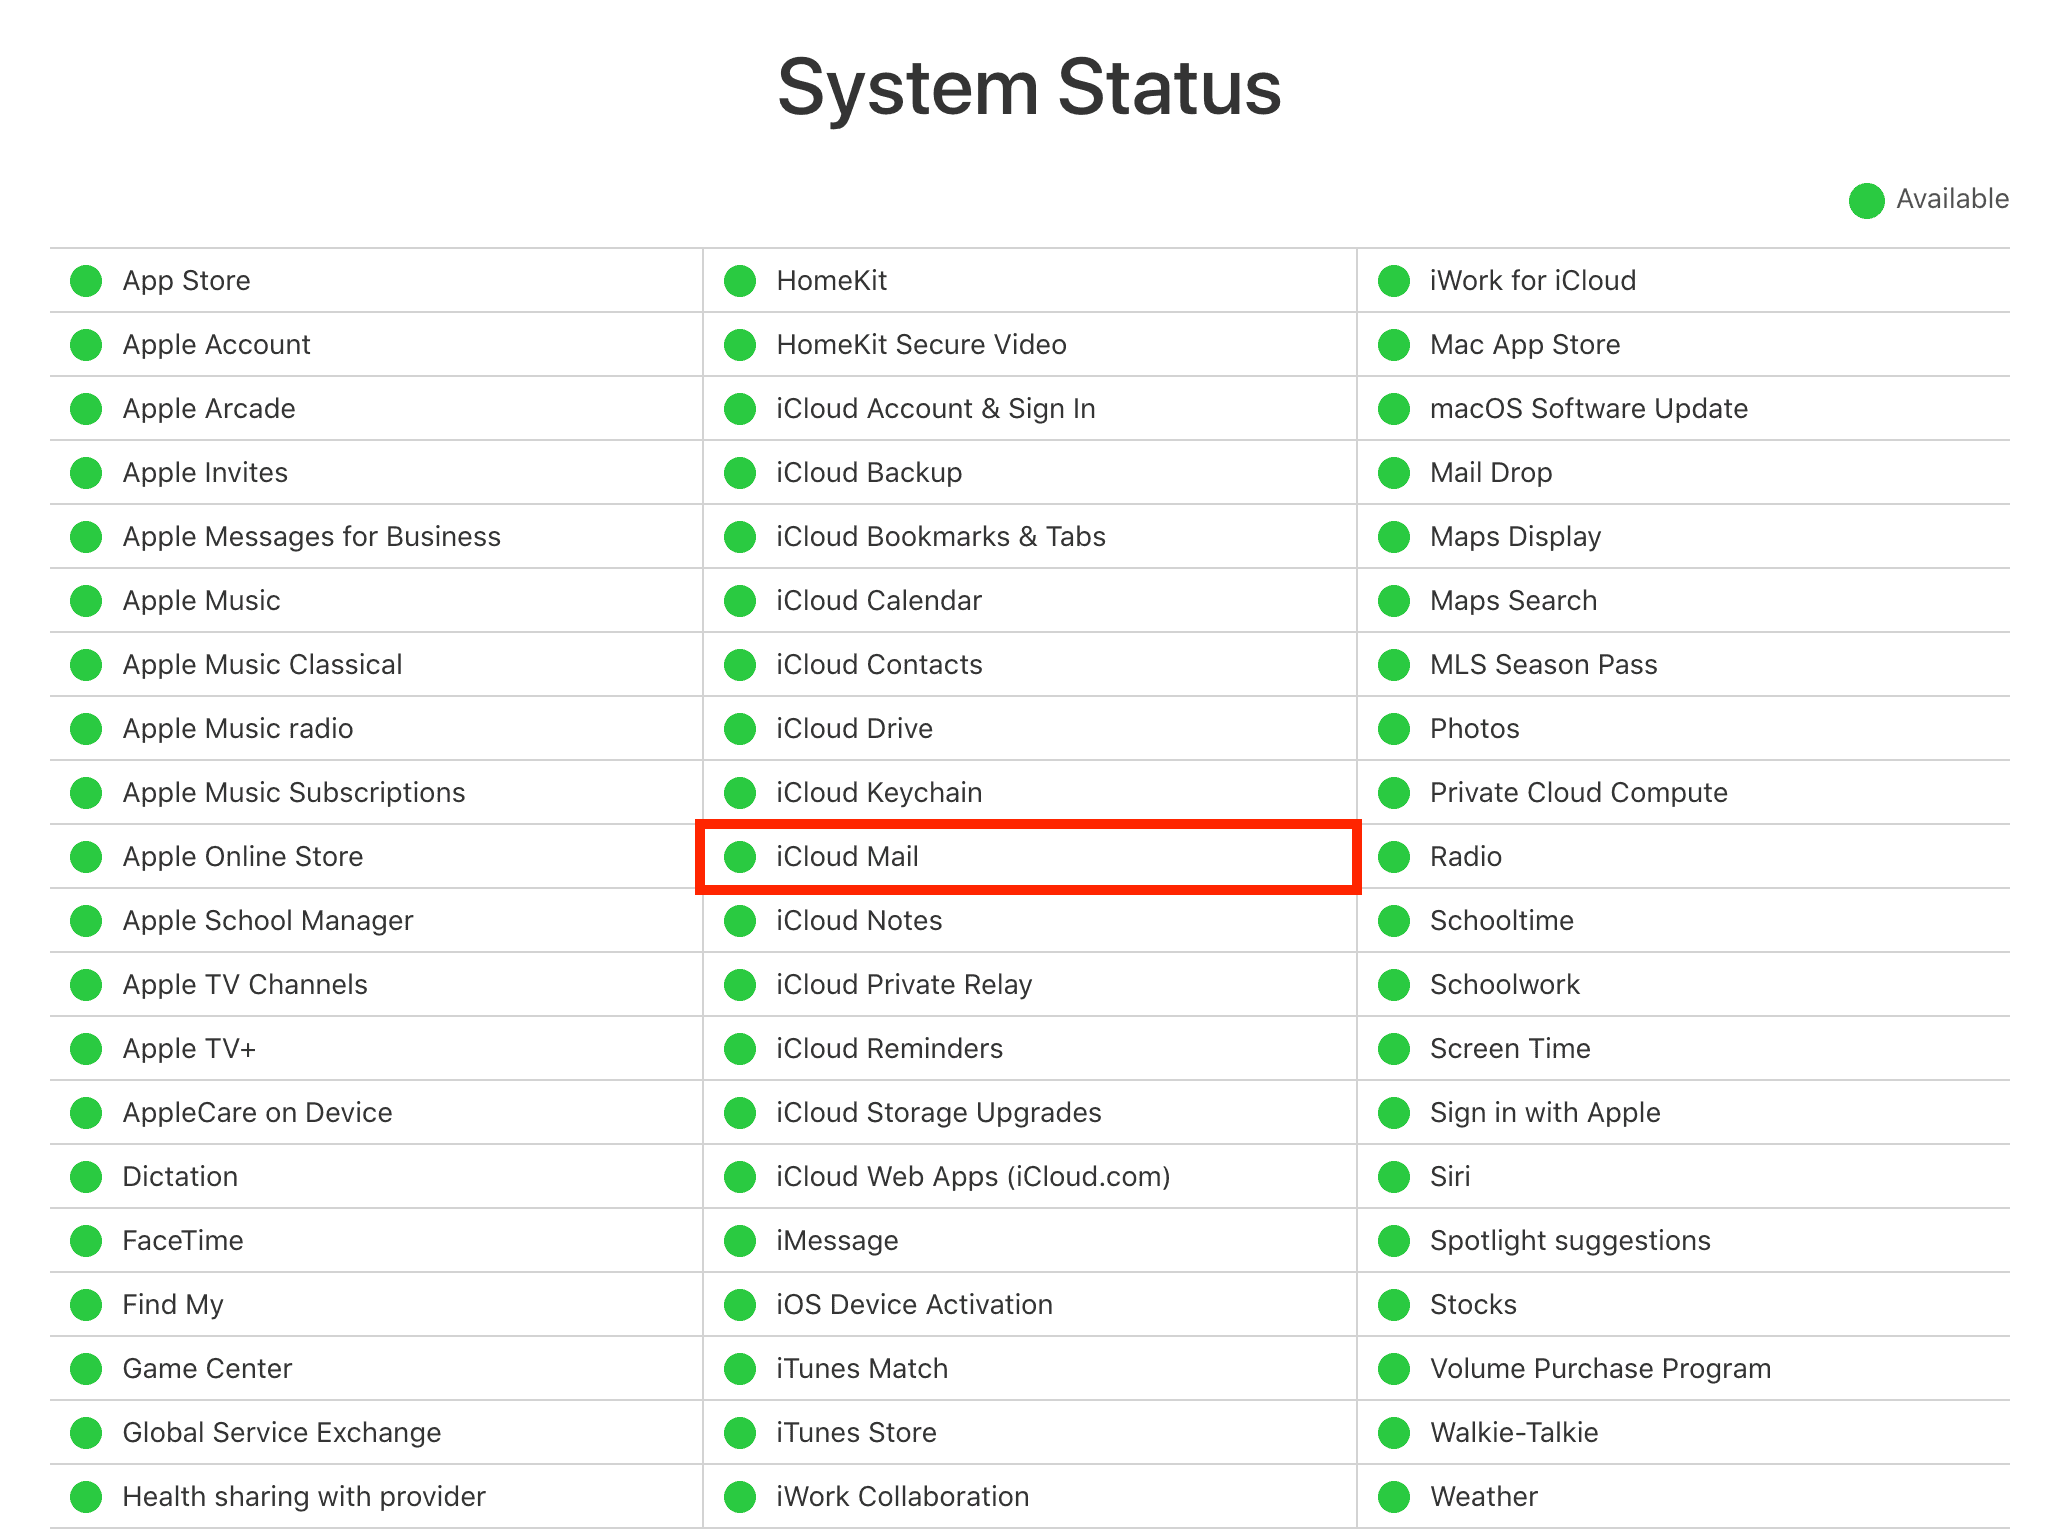Open the Apple Online Store entry
The image size is (2050, 1530).
243,857
